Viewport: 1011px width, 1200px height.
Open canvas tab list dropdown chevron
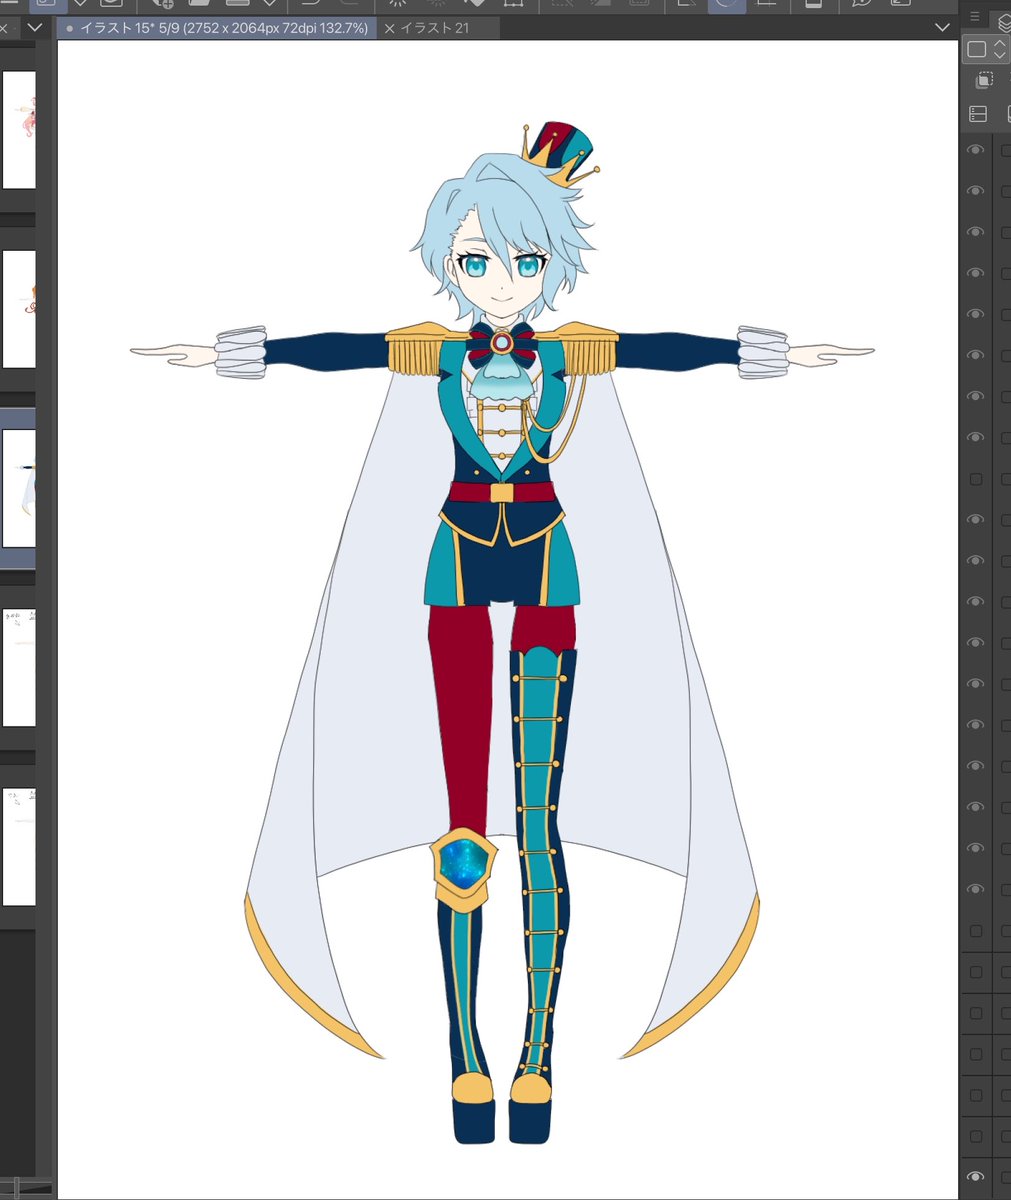pos(942,28)
